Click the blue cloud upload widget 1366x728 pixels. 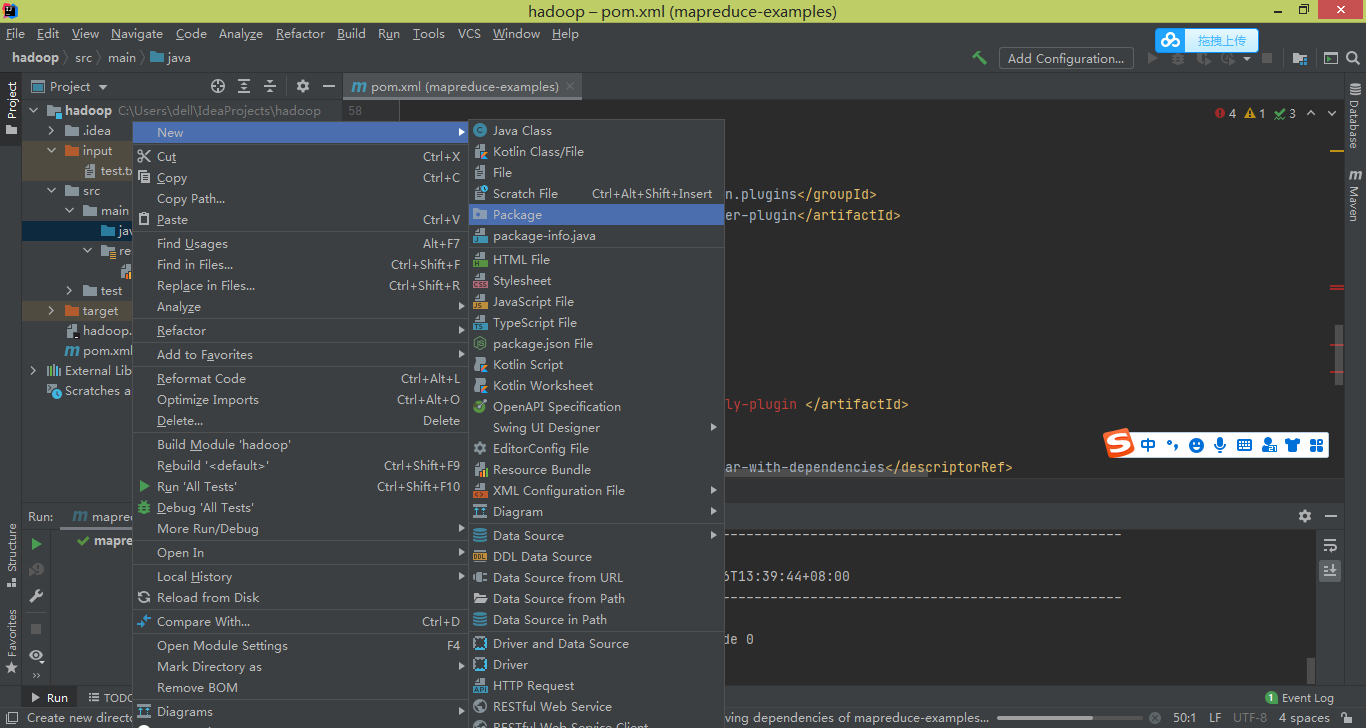[x=1206, y=40]
